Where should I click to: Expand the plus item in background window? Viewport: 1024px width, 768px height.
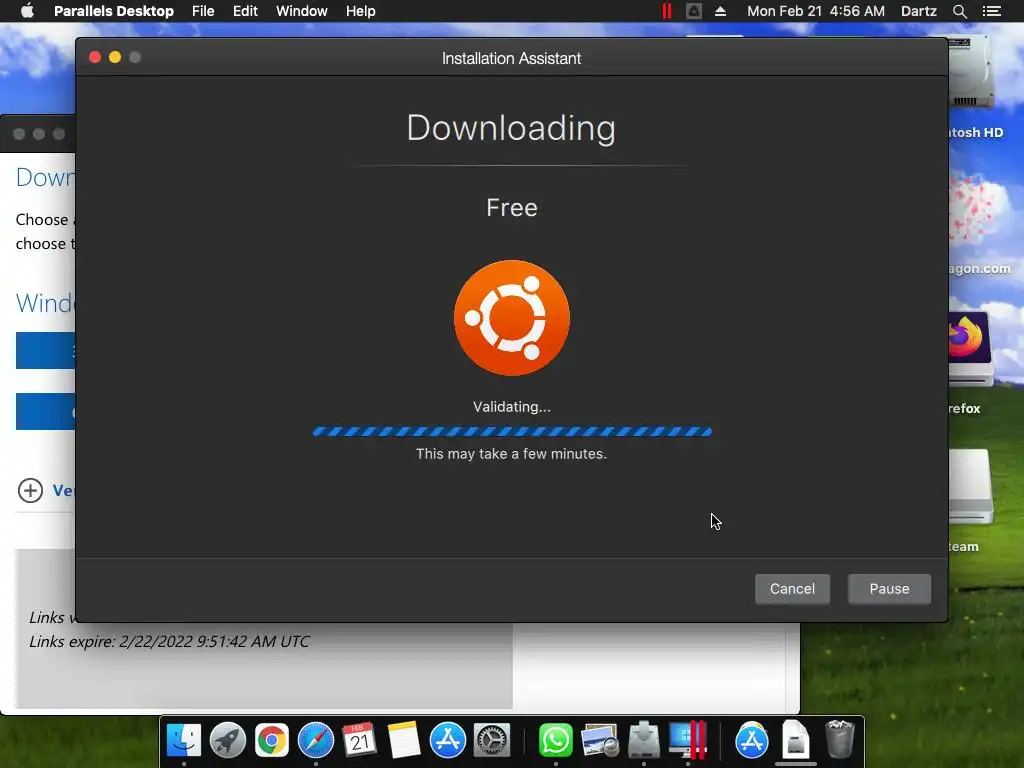click(x=30, y=490)
